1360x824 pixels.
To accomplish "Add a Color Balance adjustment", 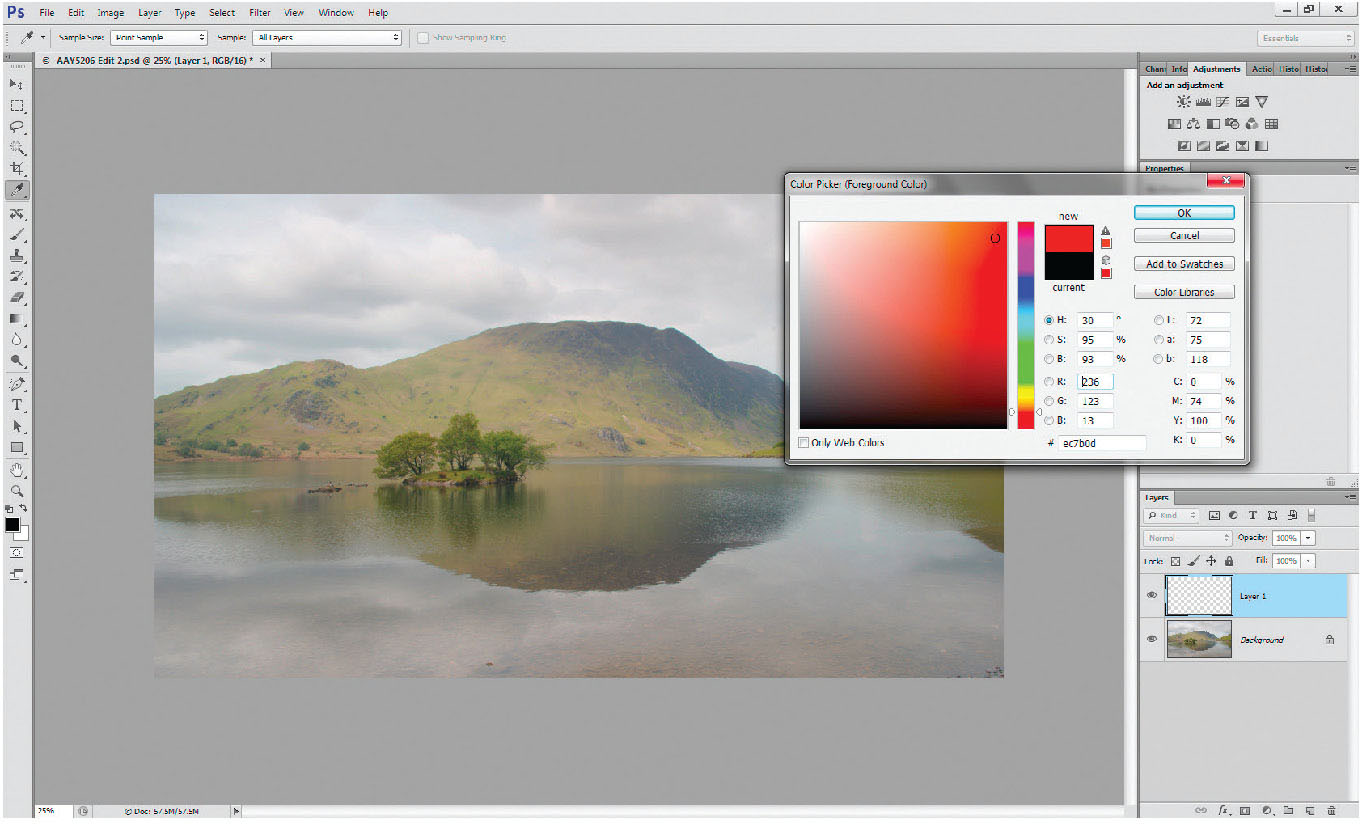I will [1194, 124].
